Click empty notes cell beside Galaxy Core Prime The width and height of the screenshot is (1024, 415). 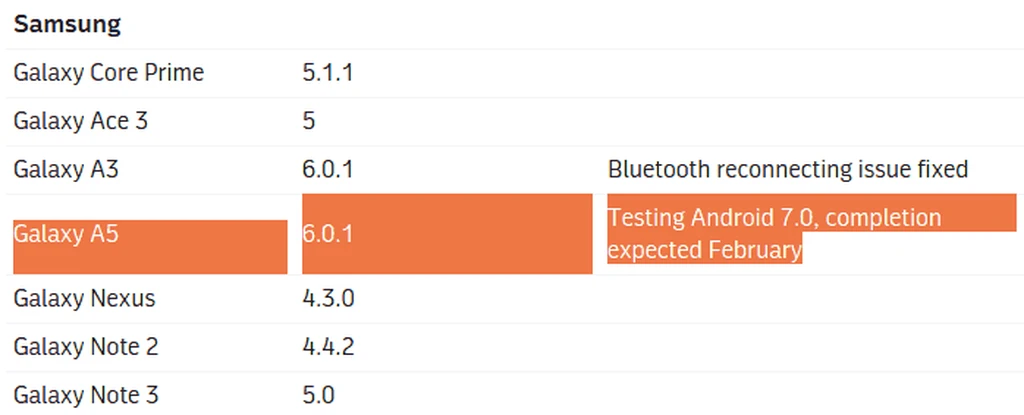click(x=812, y=73)
